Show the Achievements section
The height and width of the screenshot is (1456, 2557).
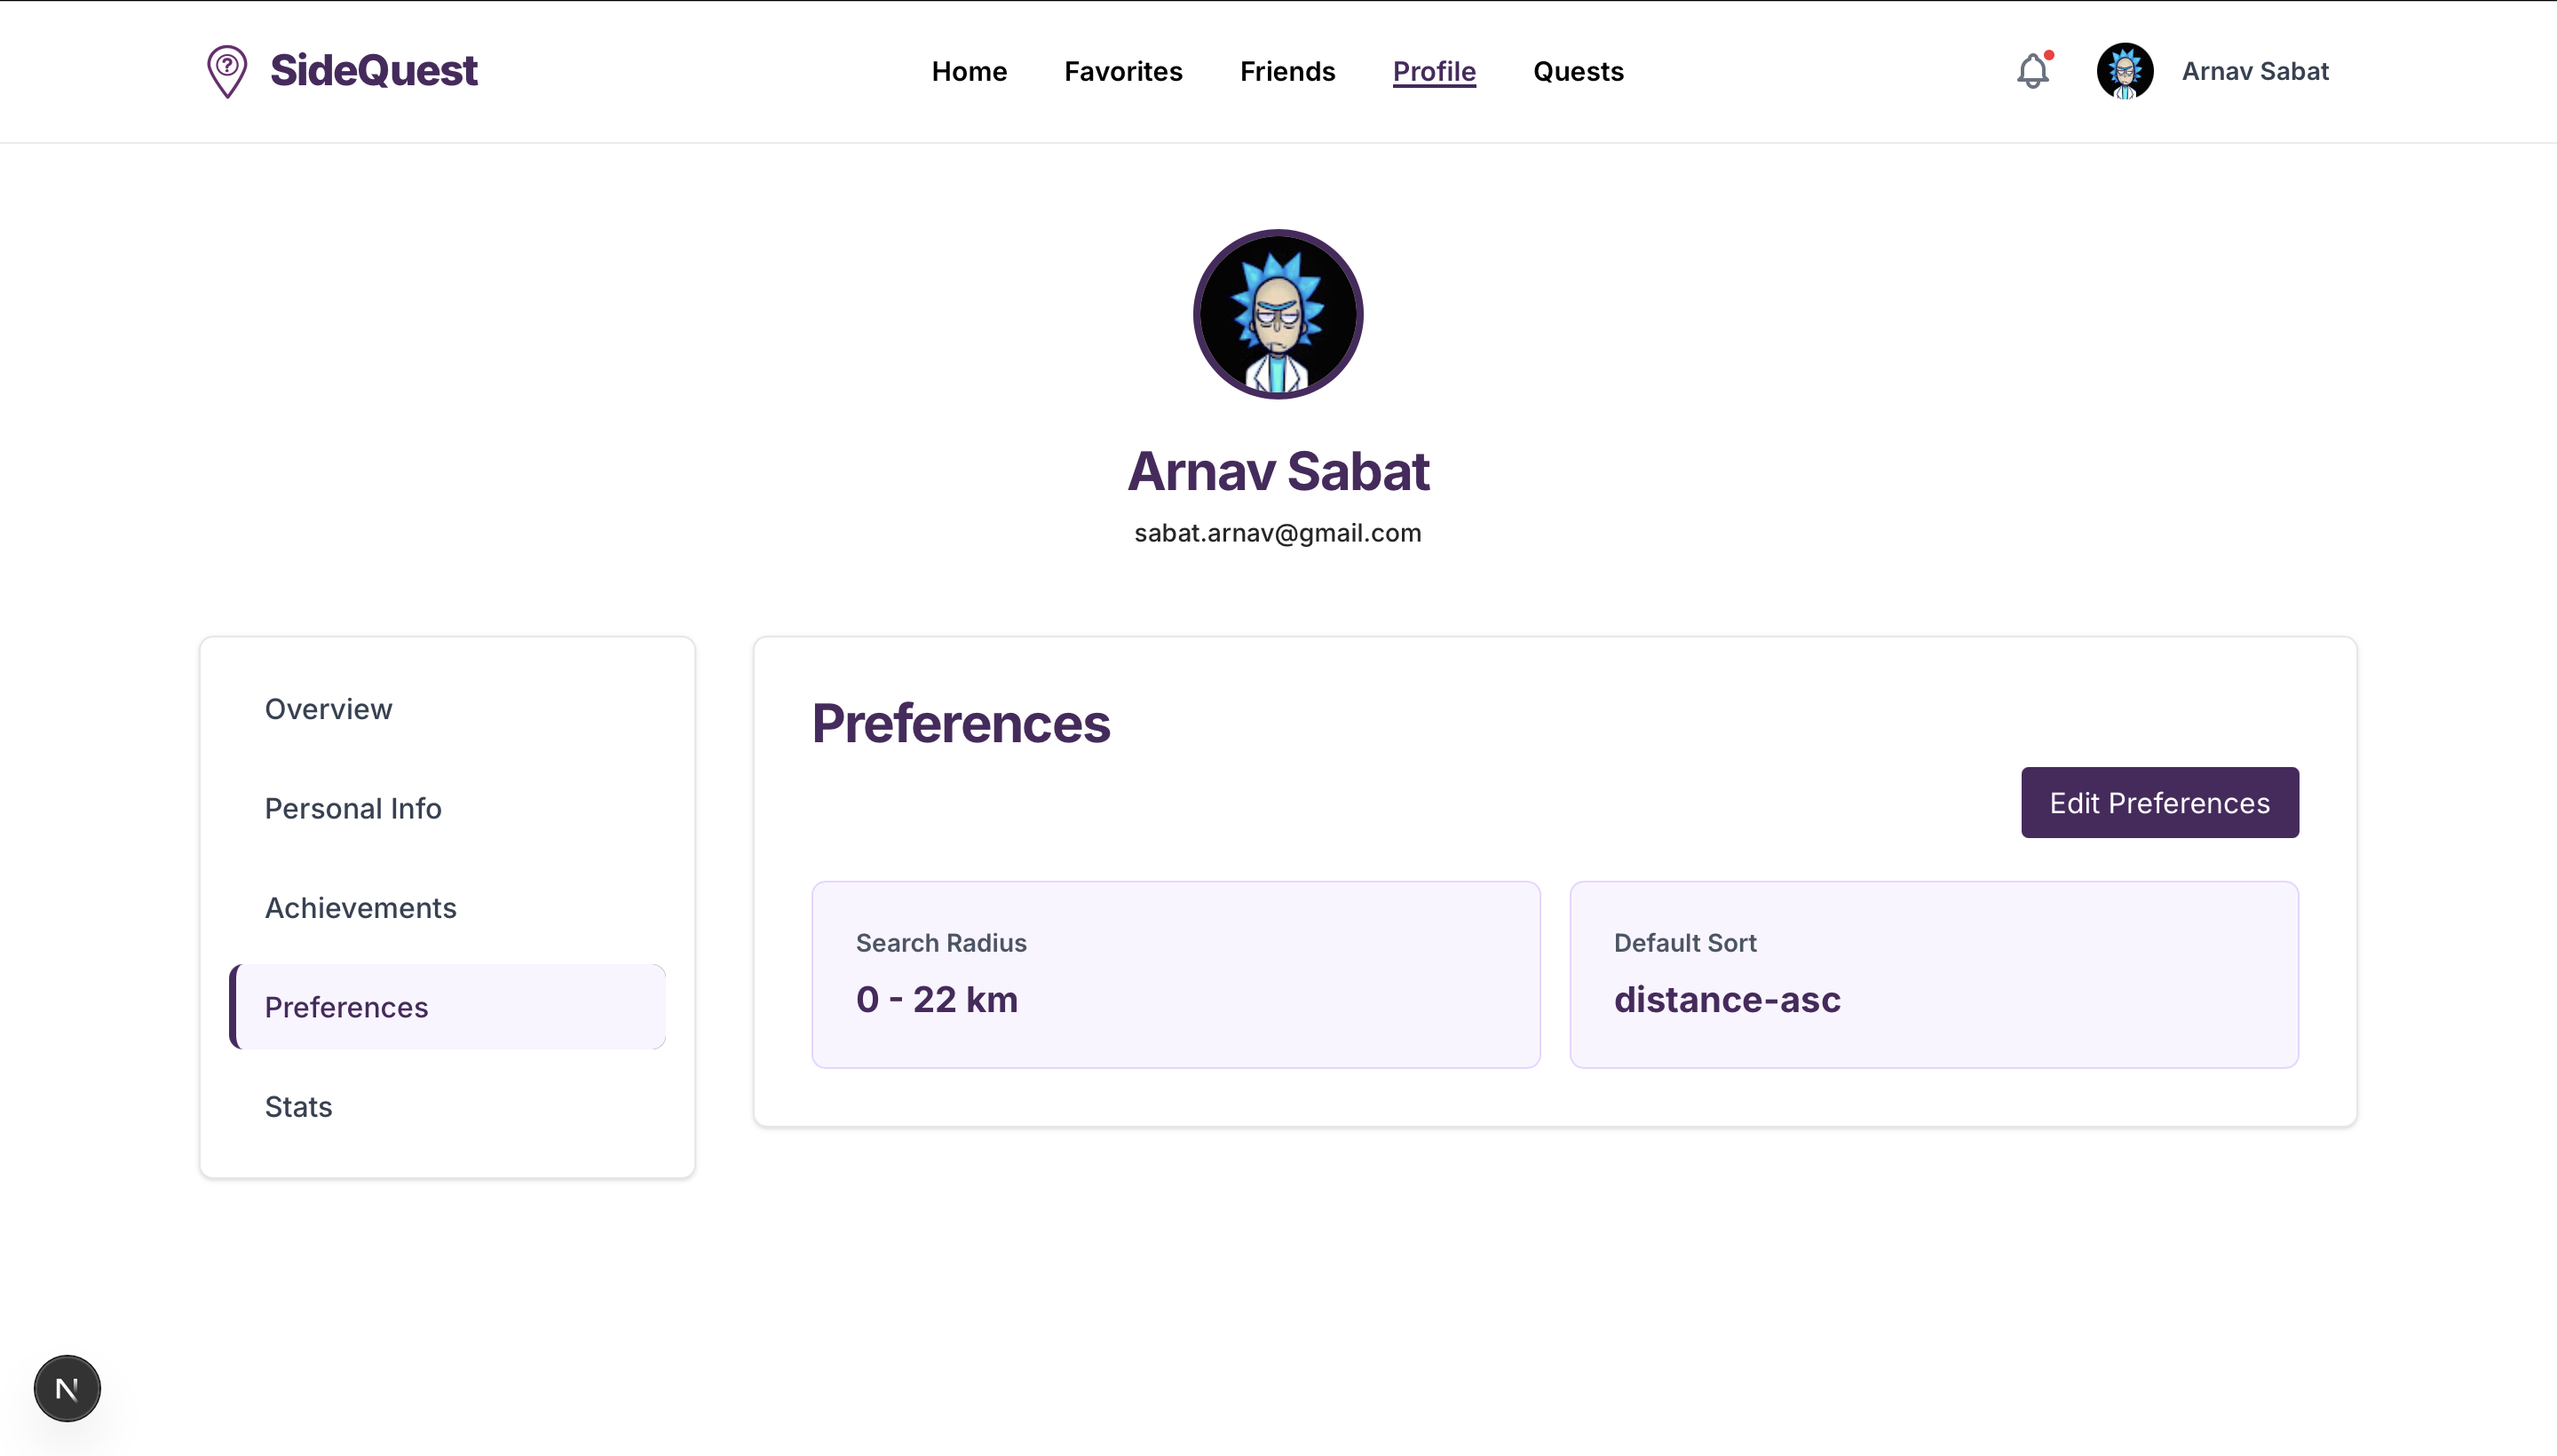(360, 908)
